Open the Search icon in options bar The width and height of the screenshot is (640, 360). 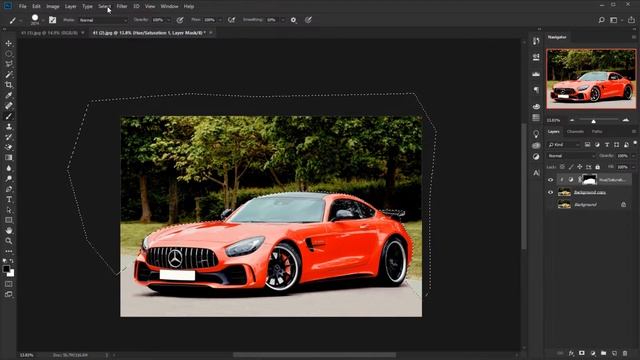coord(601,20)
